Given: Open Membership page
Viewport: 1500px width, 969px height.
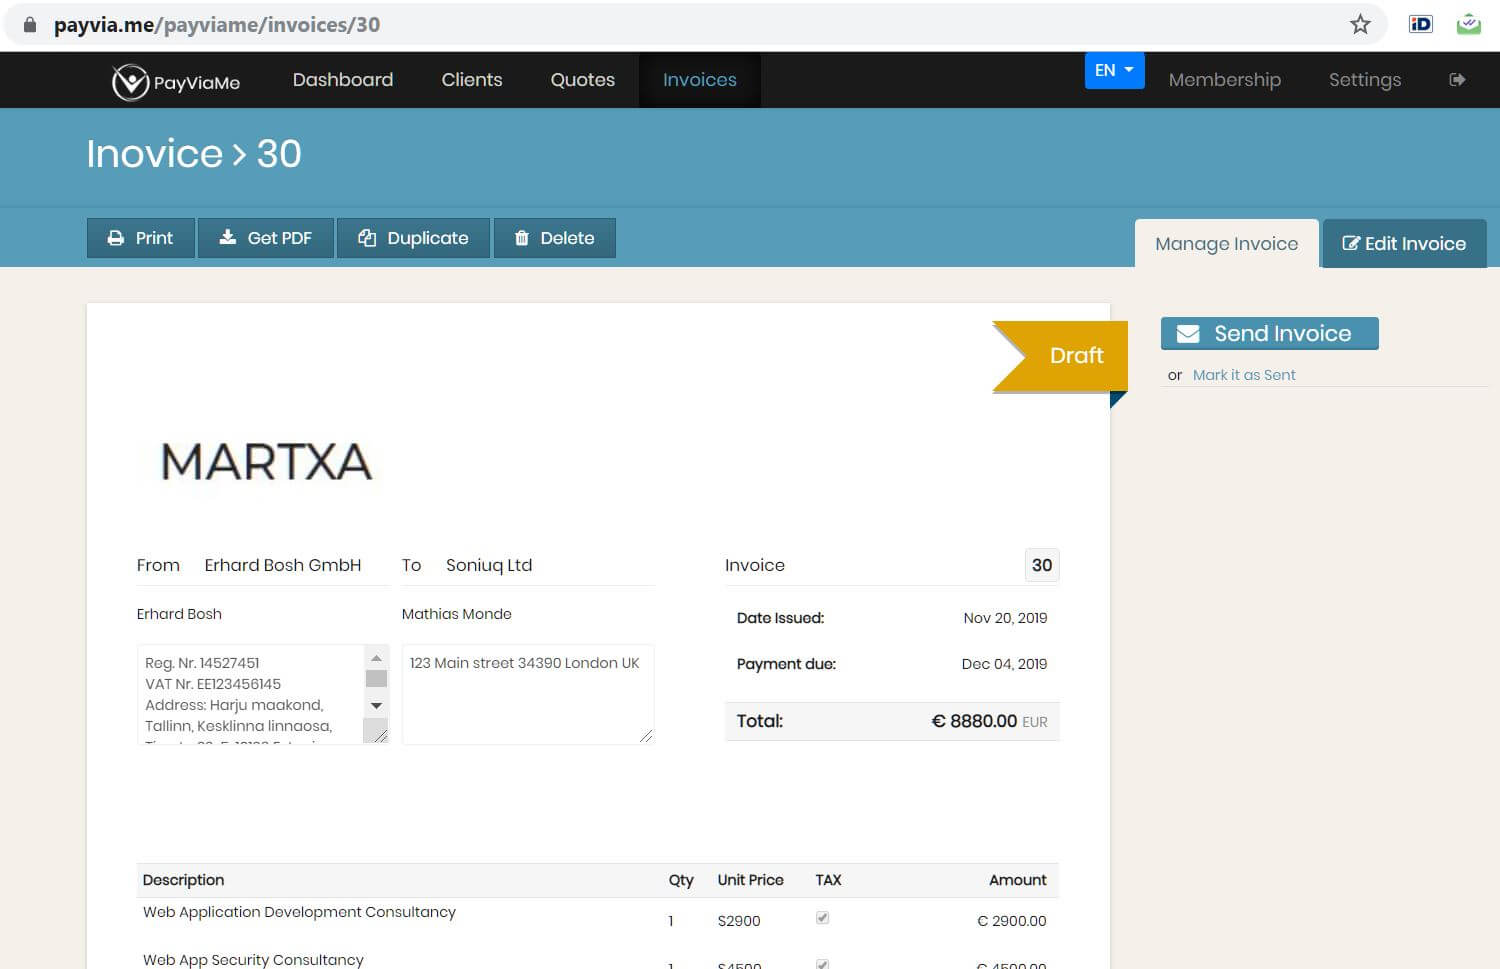Looking at the screenshot, I should click(x=1225, y=80).
